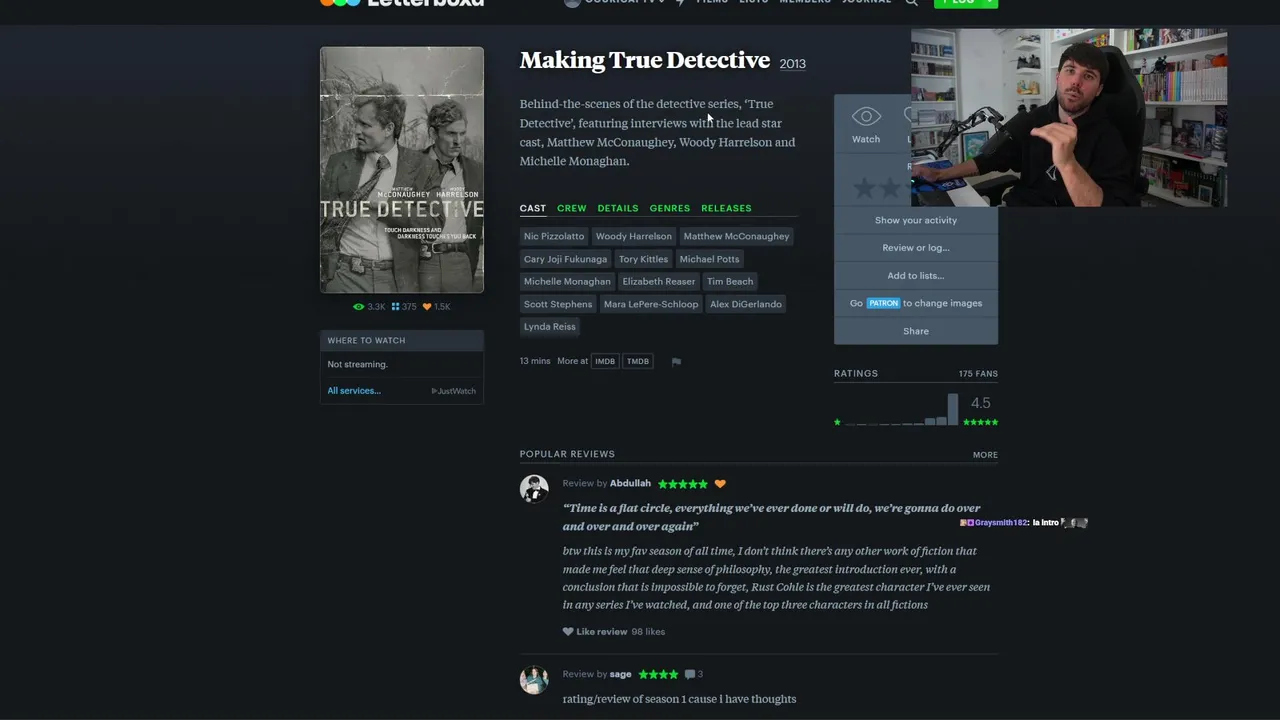The height and width of the screenshot is (720, 1280).
Task: Click the green eye watched-count icon under poster
Action: click(359, 307)
